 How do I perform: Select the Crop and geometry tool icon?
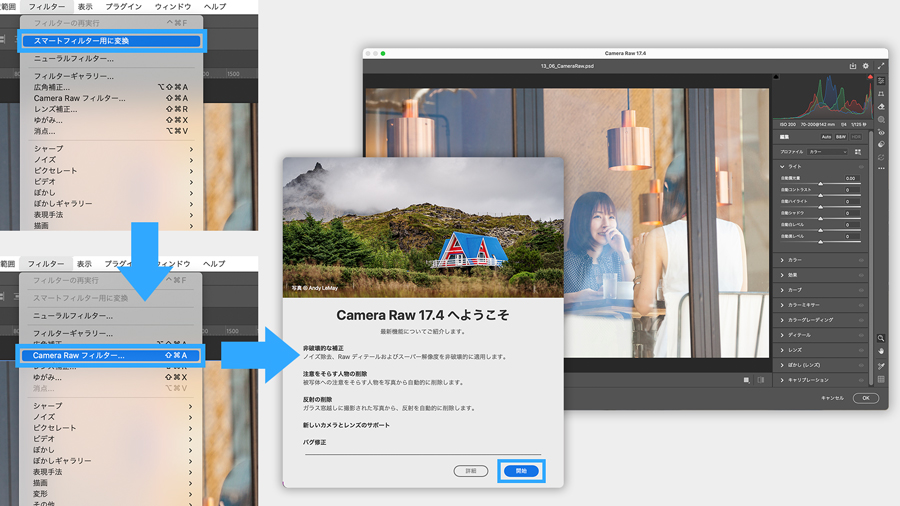click(881, 94)
